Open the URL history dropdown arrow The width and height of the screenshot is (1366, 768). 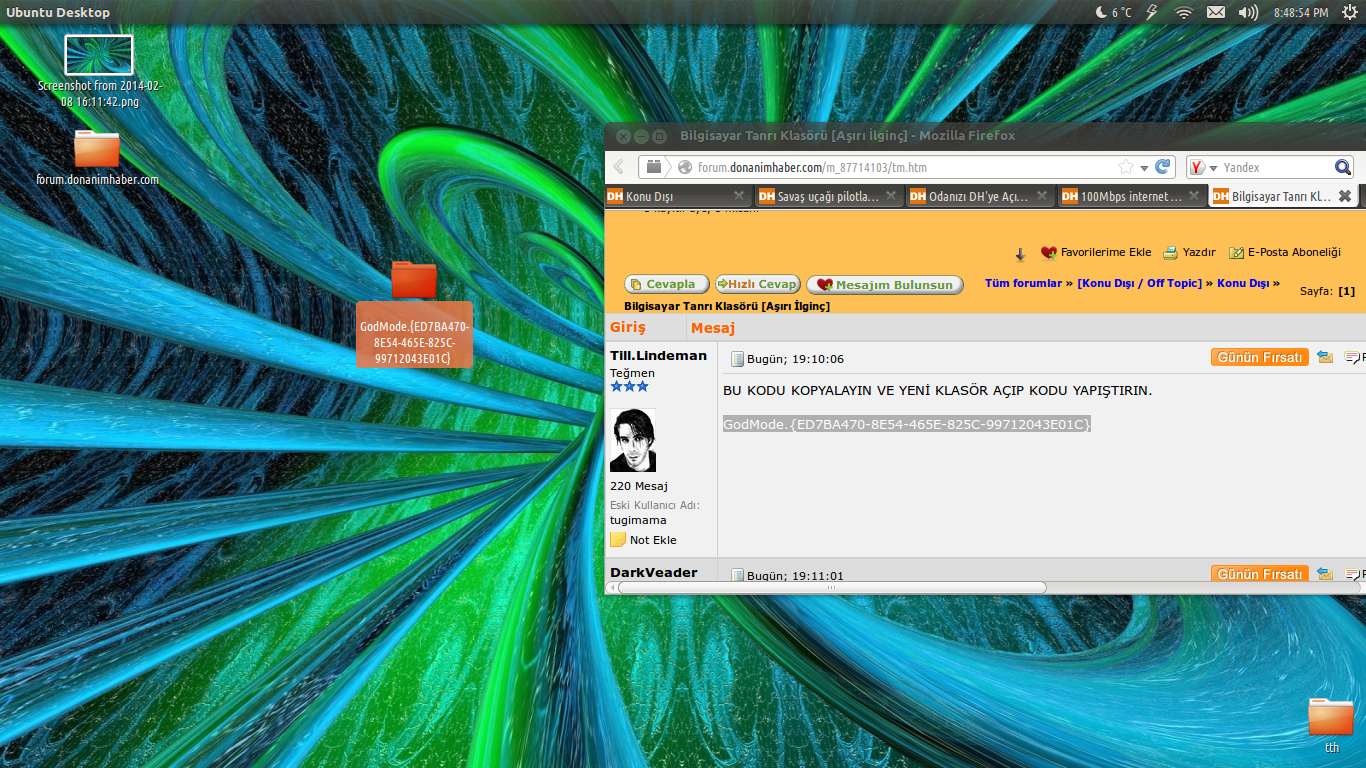[1143, 168]
